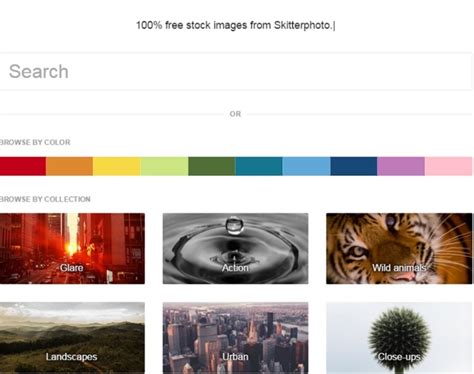Browse the Urban city collection
The image size is (474, 374).
coord(235,338)
